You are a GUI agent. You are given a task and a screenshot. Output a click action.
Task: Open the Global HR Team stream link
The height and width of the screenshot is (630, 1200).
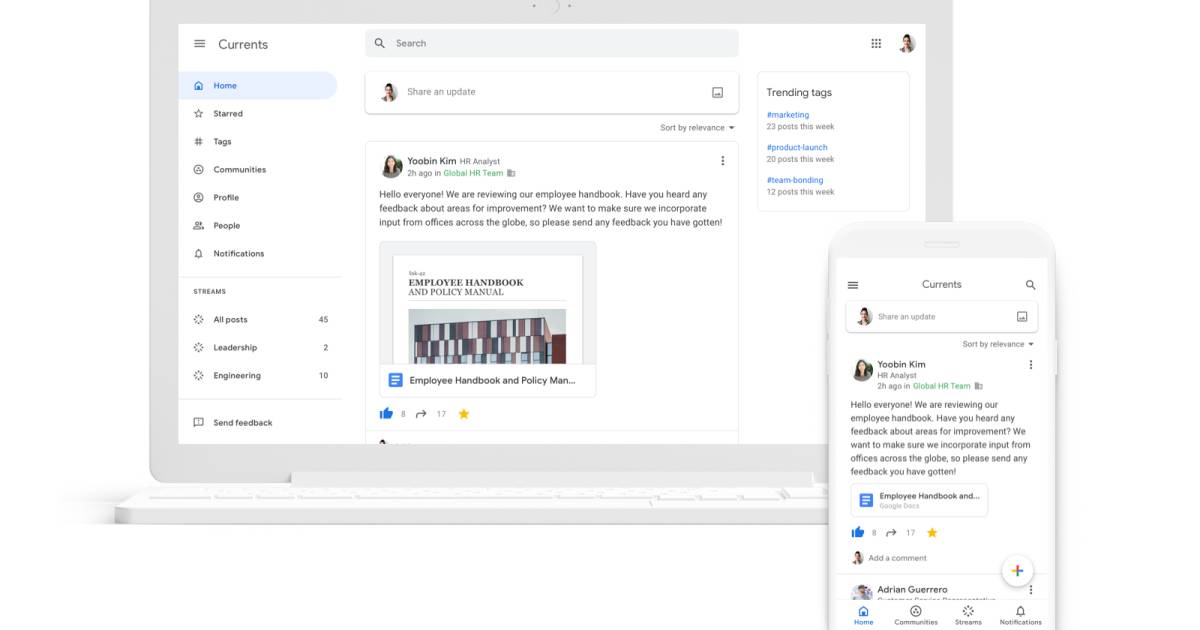474,172
